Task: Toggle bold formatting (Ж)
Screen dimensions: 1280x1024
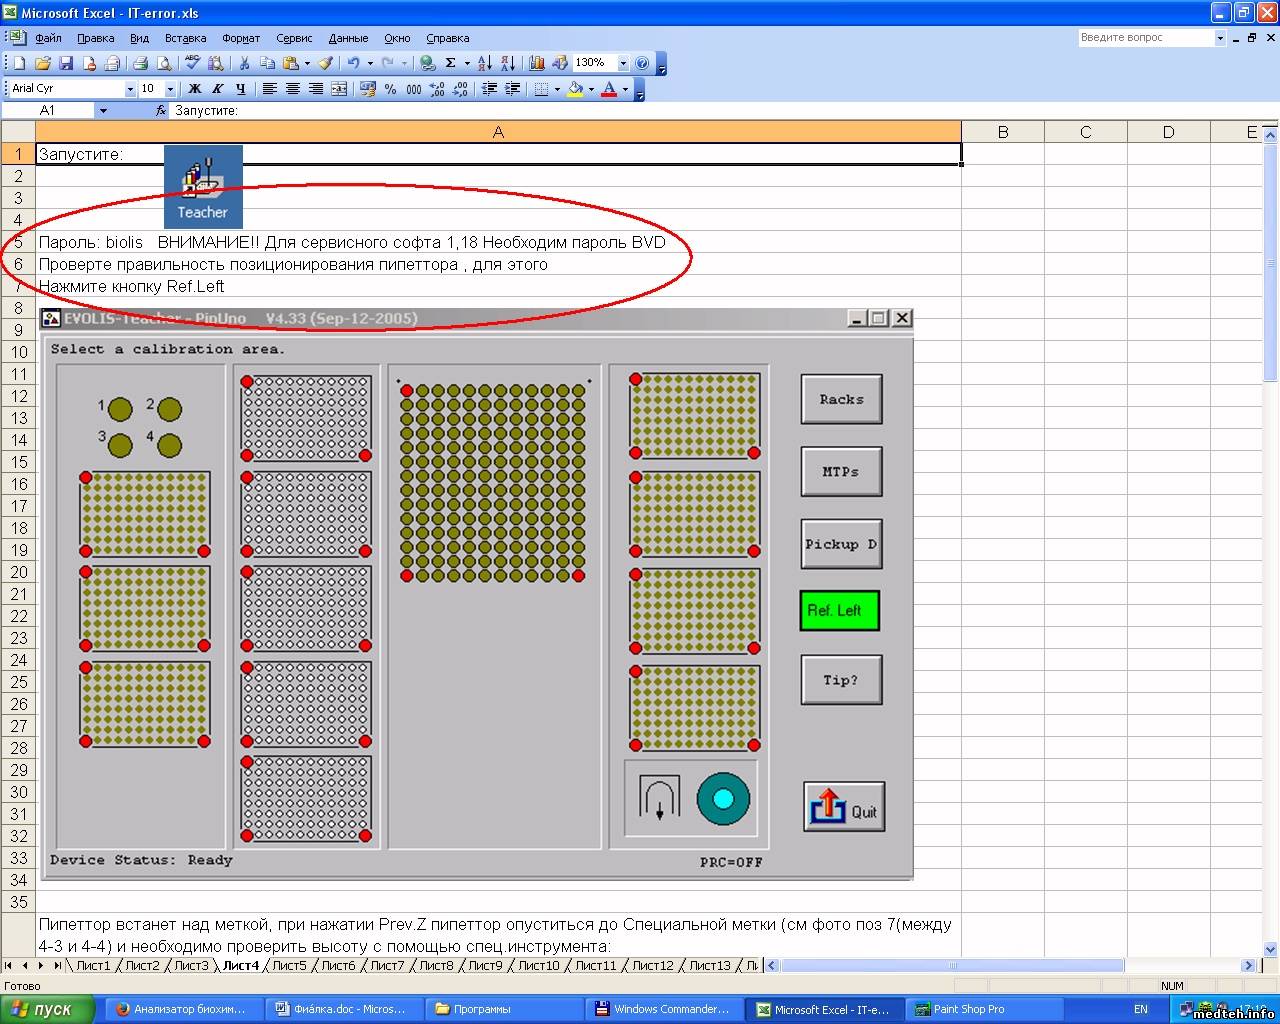Action: [x=195, y=89]
